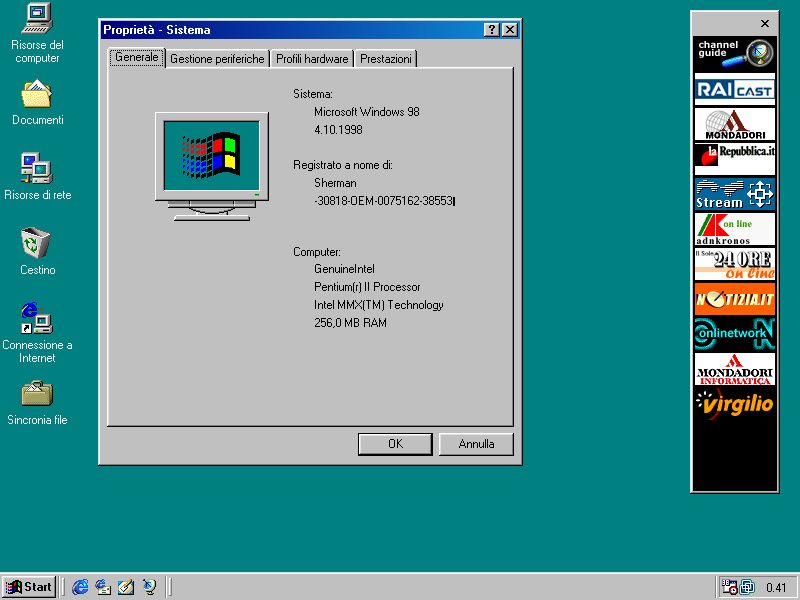This screenshot has height=600, width=800.
Task: Open the Documenti desktop folder
Action: (x=37, y=95)
